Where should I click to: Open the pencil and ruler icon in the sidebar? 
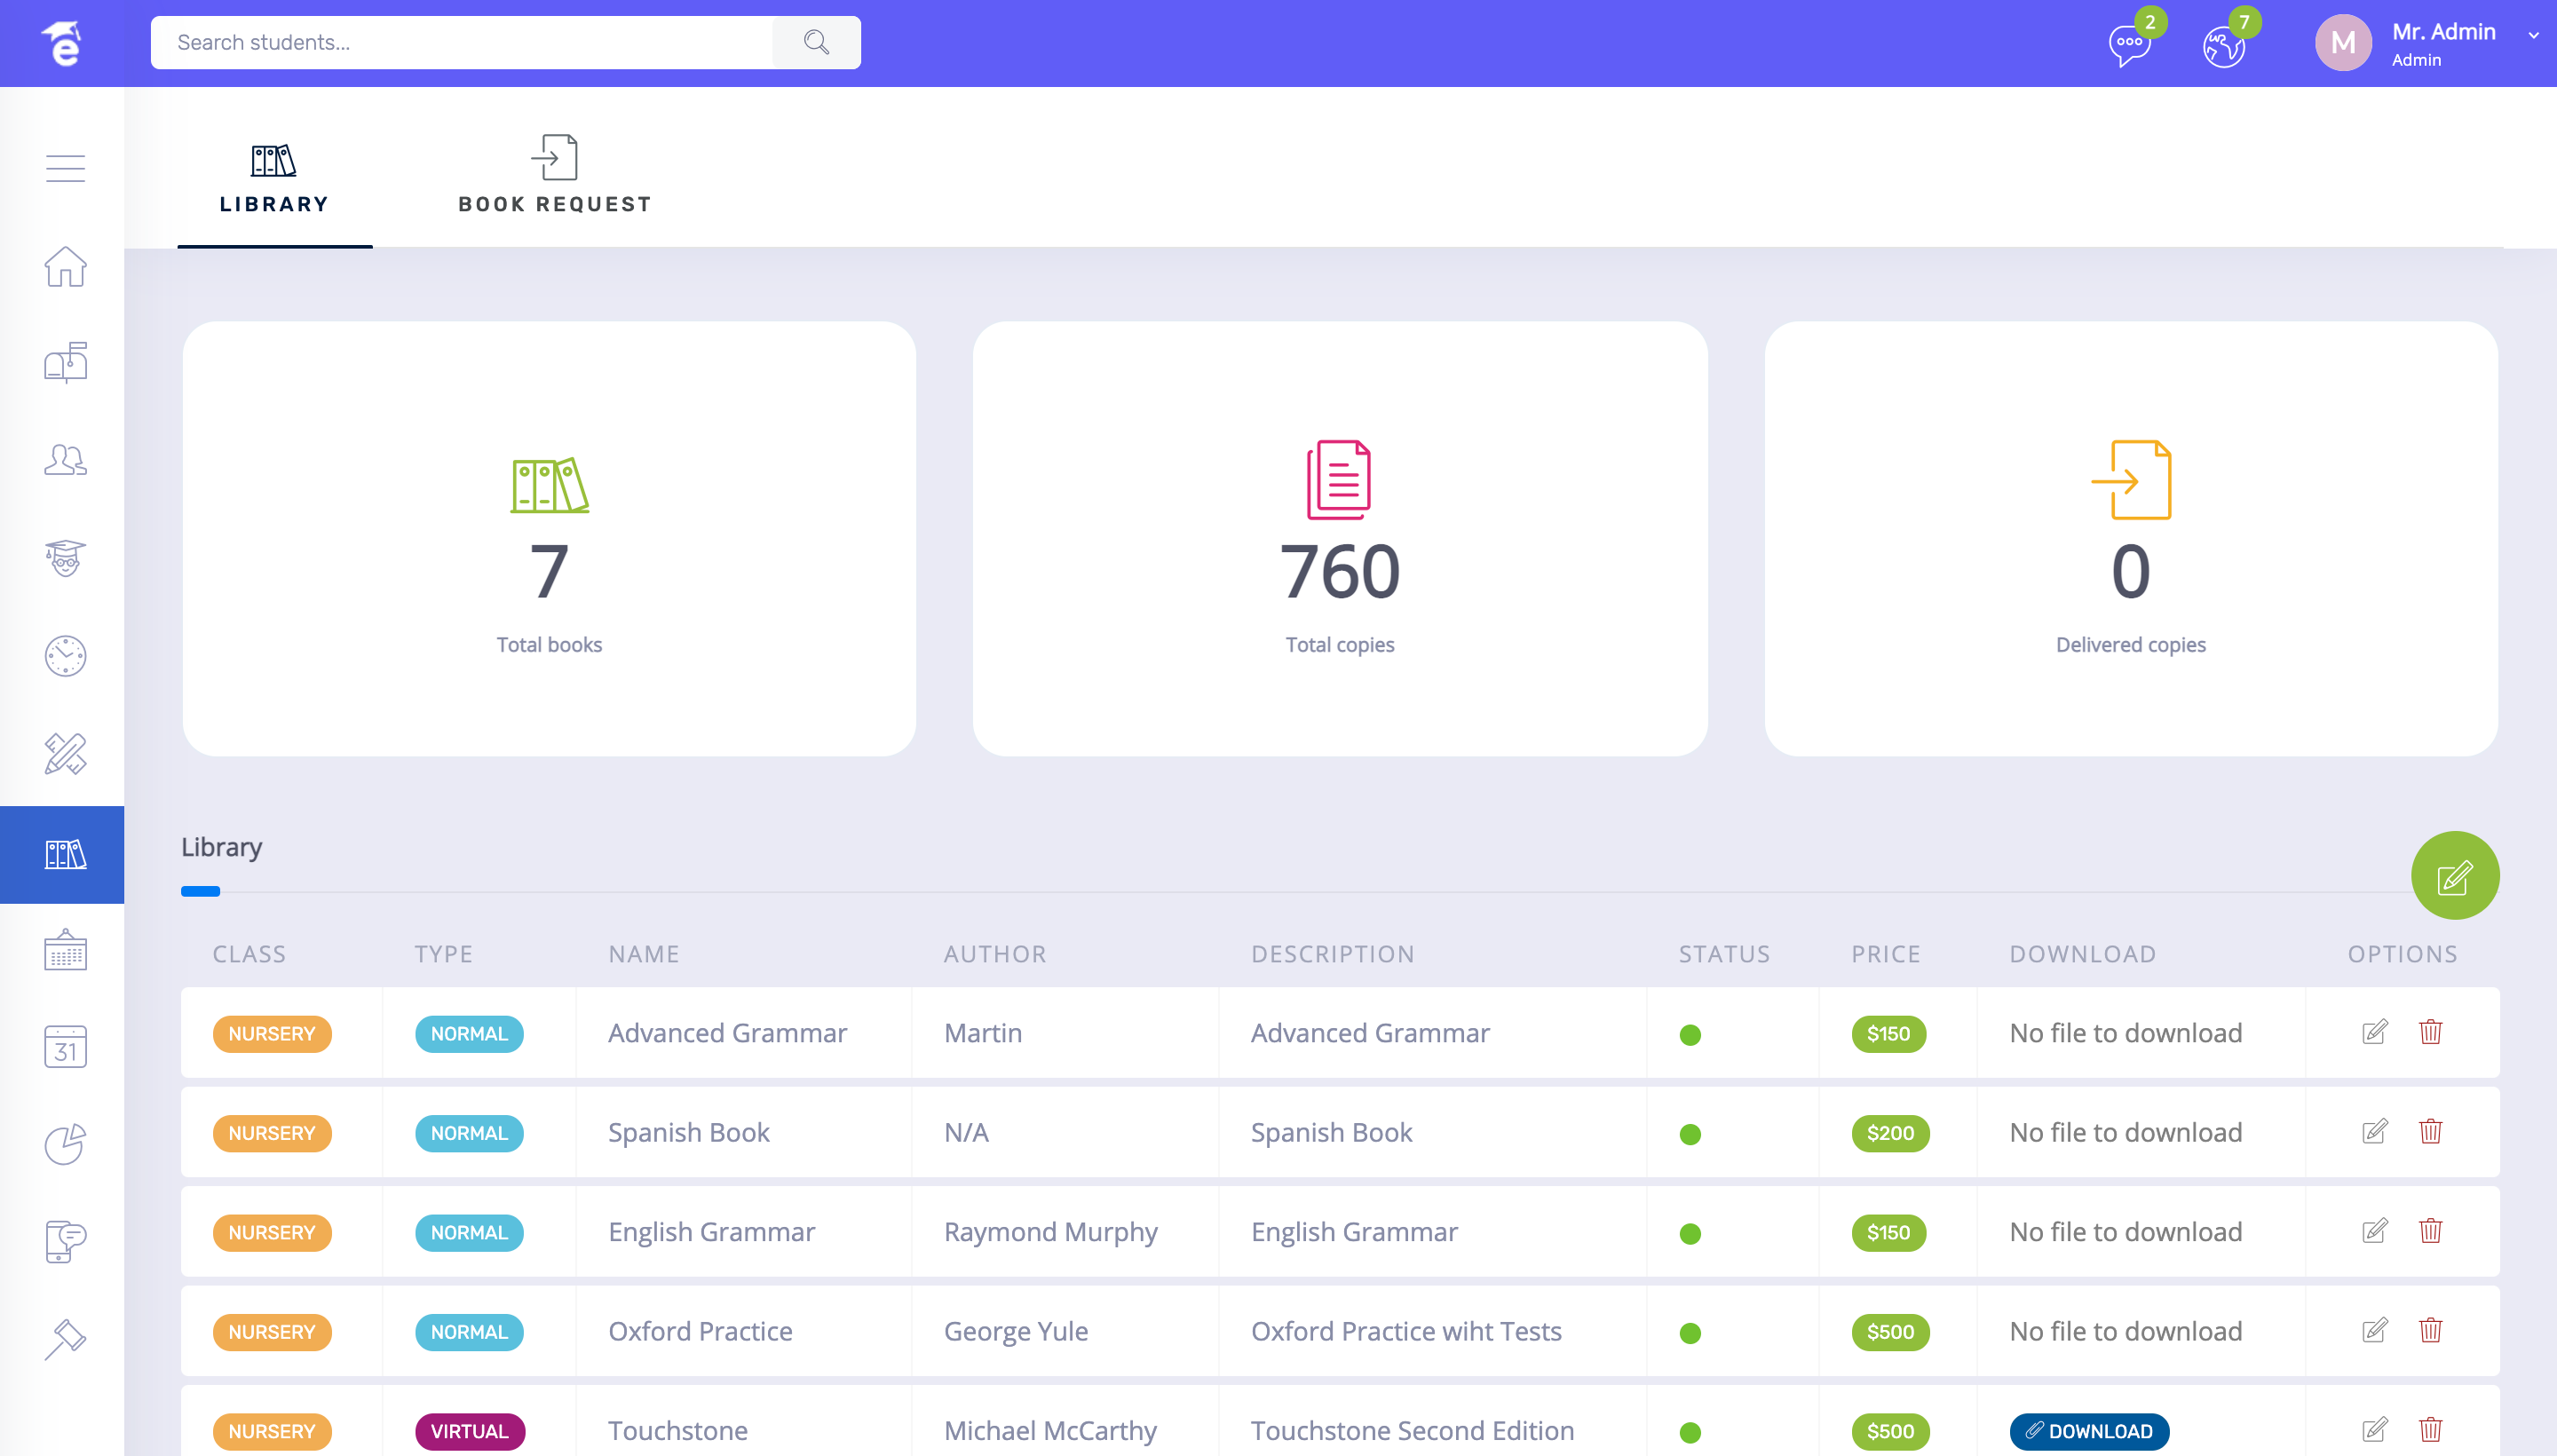tap(65, 754)
